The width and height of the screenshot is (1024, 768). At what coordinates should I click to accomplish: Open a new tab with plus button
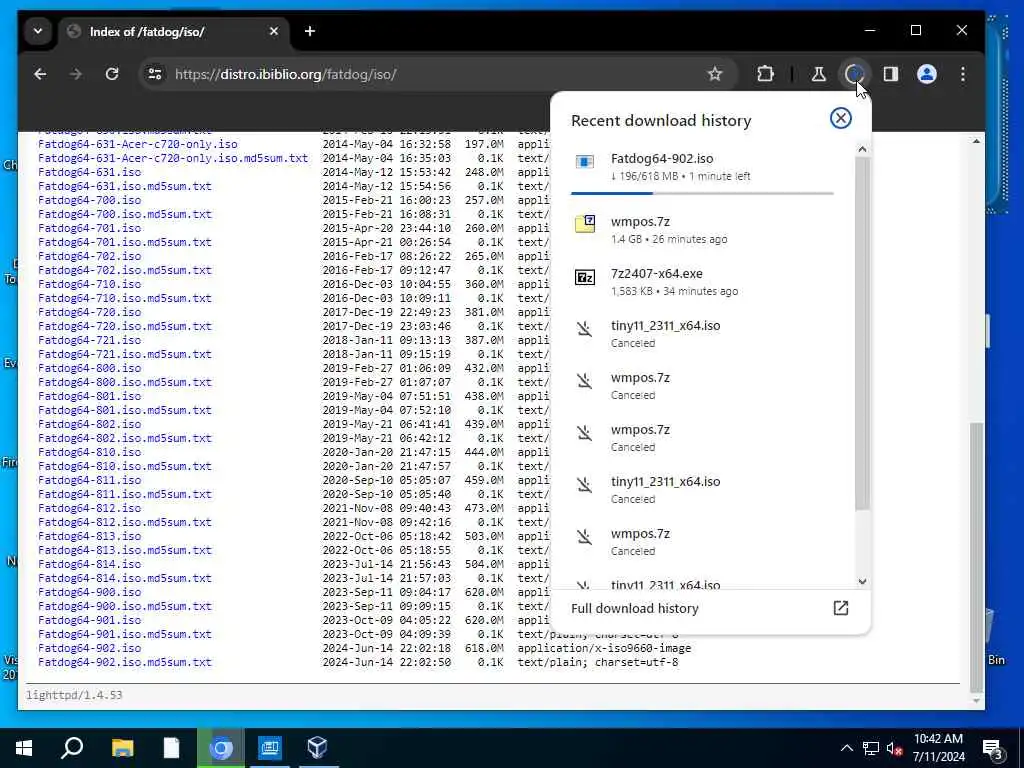[x=310, y=31]
